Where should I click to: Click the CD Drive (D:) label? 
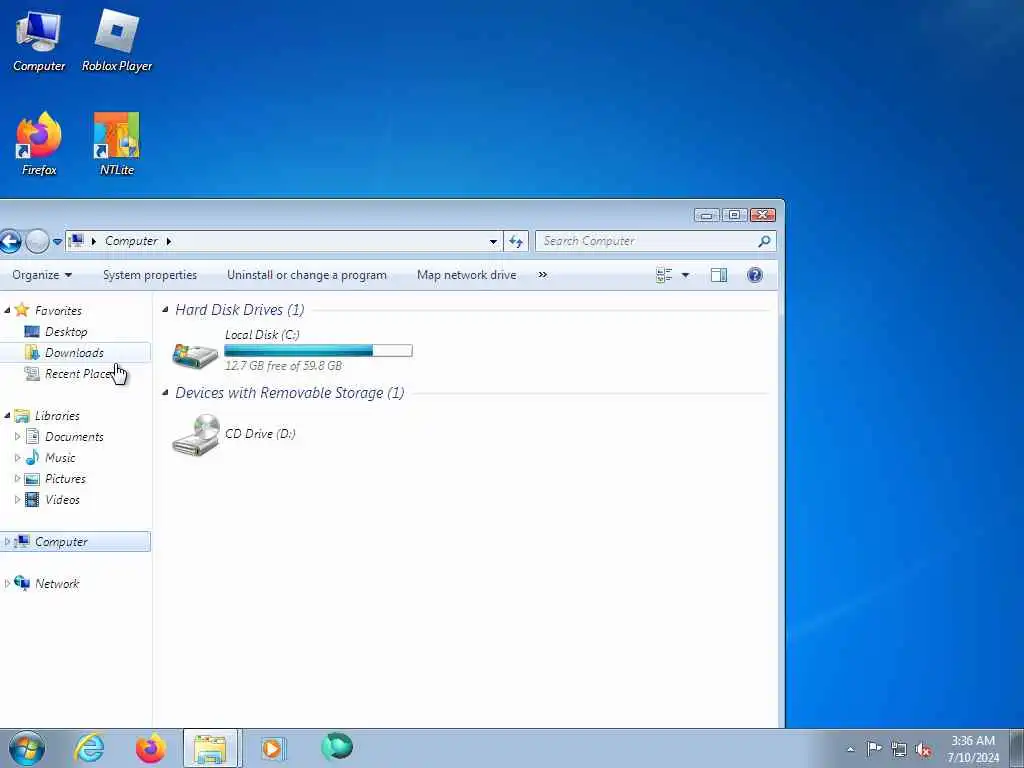[260, 434]
